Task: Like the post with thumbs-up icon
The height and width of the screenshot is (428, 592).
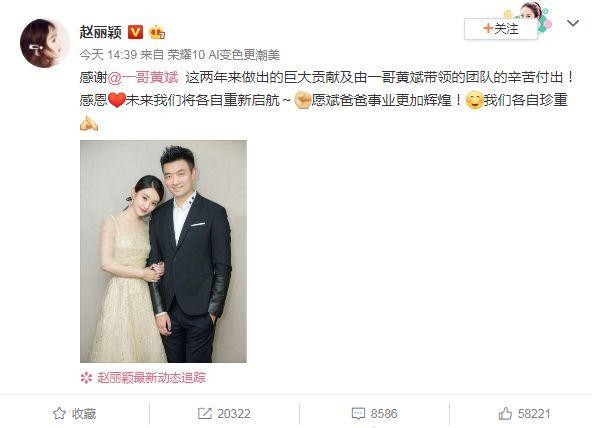Action: 505,414
